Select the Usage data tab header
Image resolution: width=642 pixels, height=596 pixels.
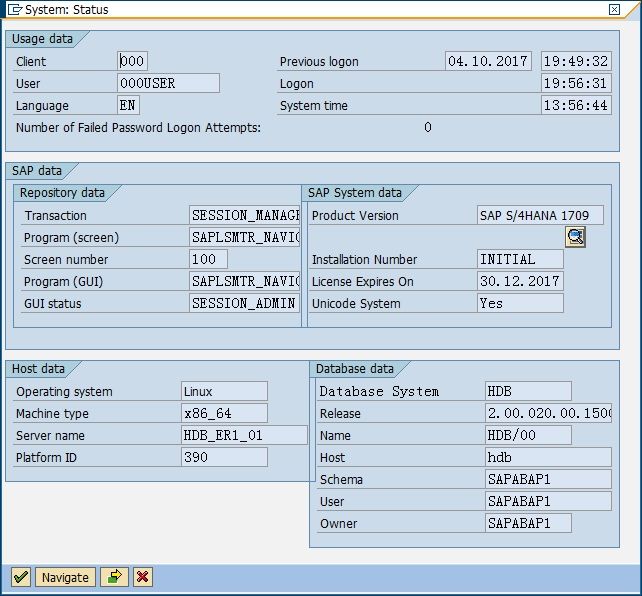tap(42, 39)
